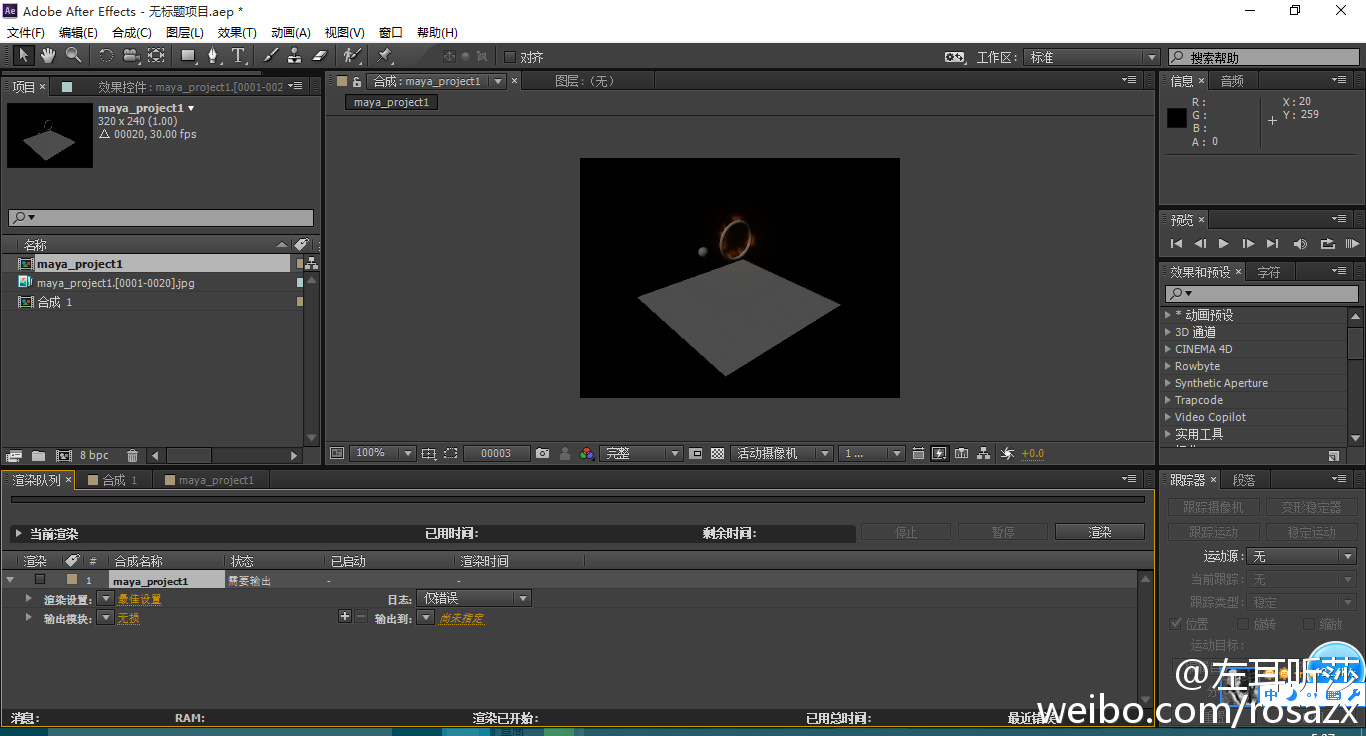Click the 尚未指定 output destination link
Screen dimensions: 1366x736
coord(461,619)
